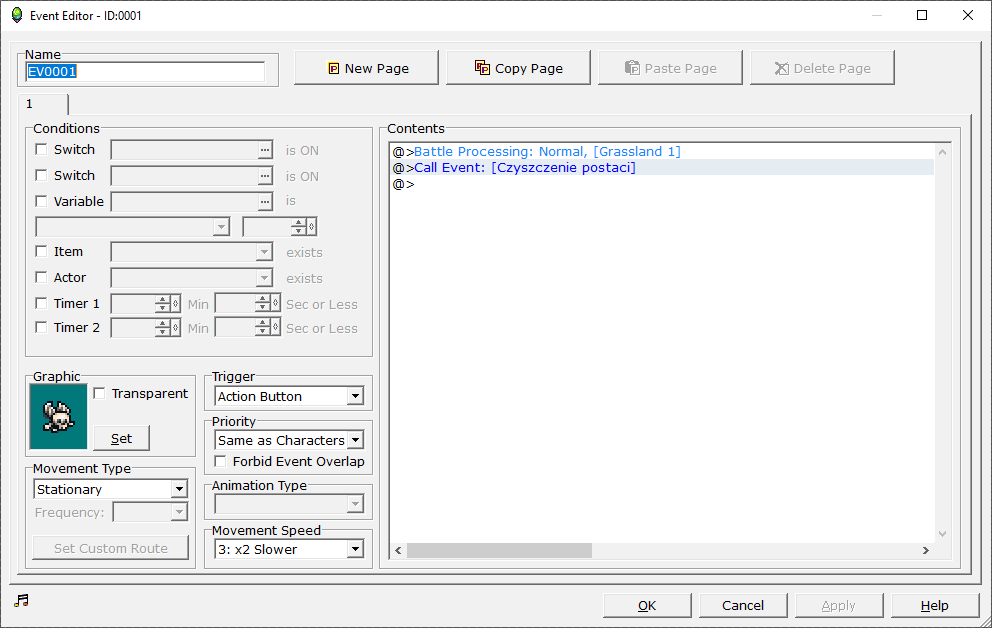
Task: Select the event Name input field
Action: click(x=145, y=71)
